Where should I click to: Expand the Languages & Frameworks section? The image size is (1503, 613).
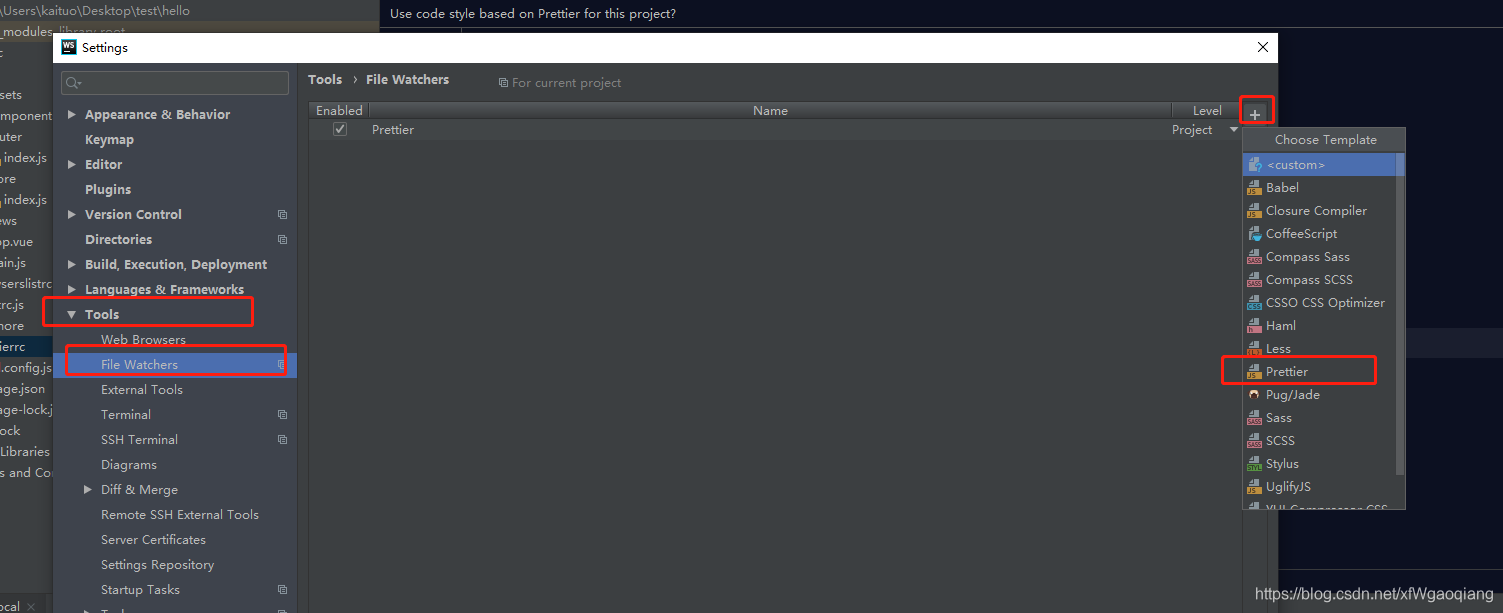[x=71, y=289]
